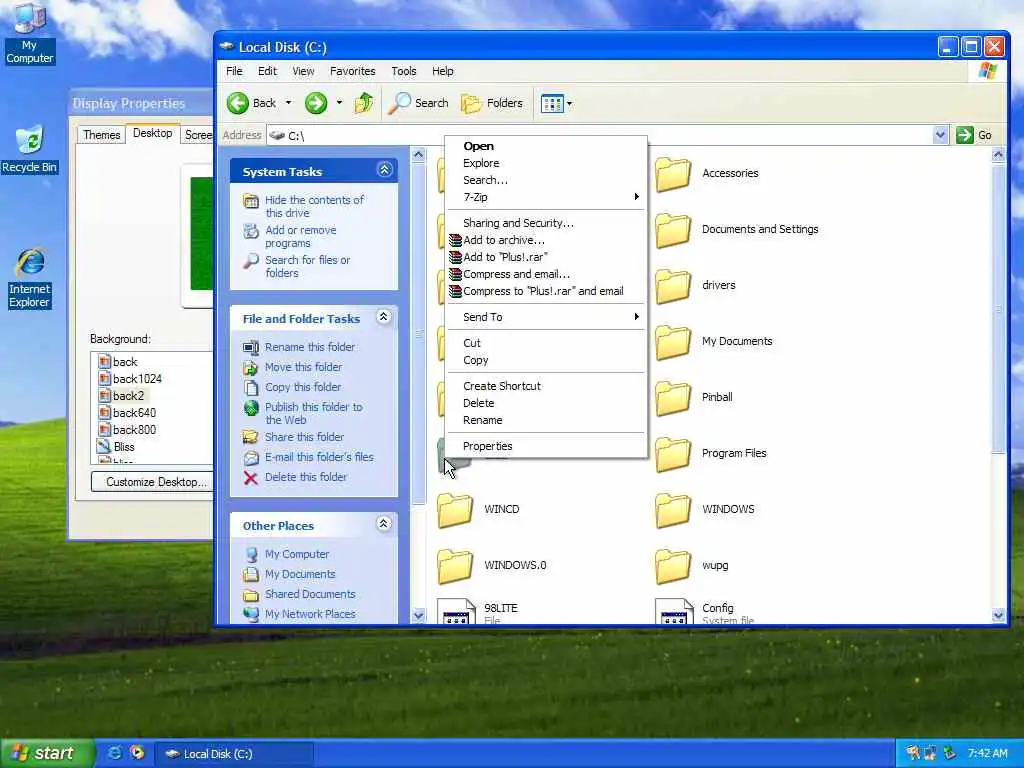Choose Properties in the context menu
The height and width of the screenshot is (768, 1024).
pos(546,446)
